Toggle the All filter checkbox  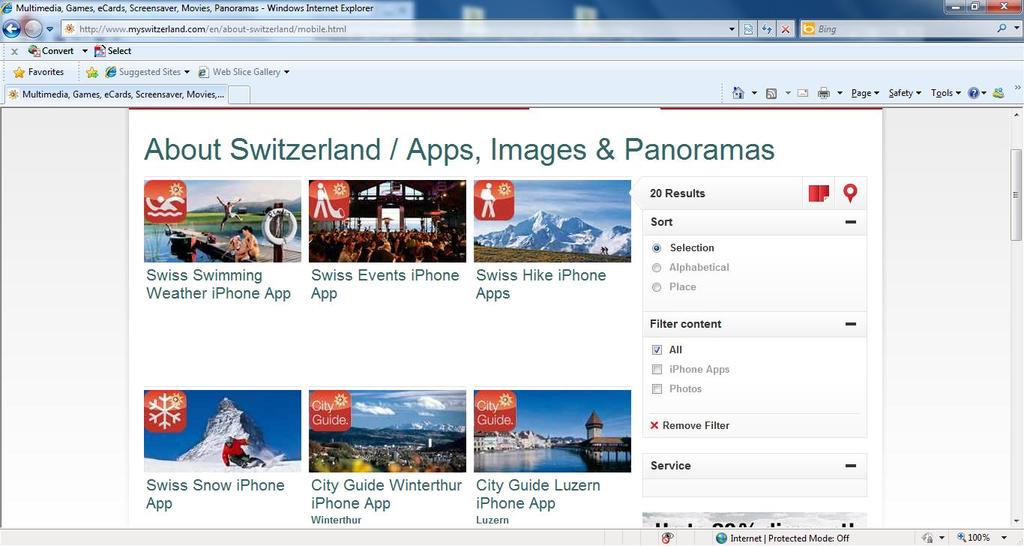(x=657, y=350)
